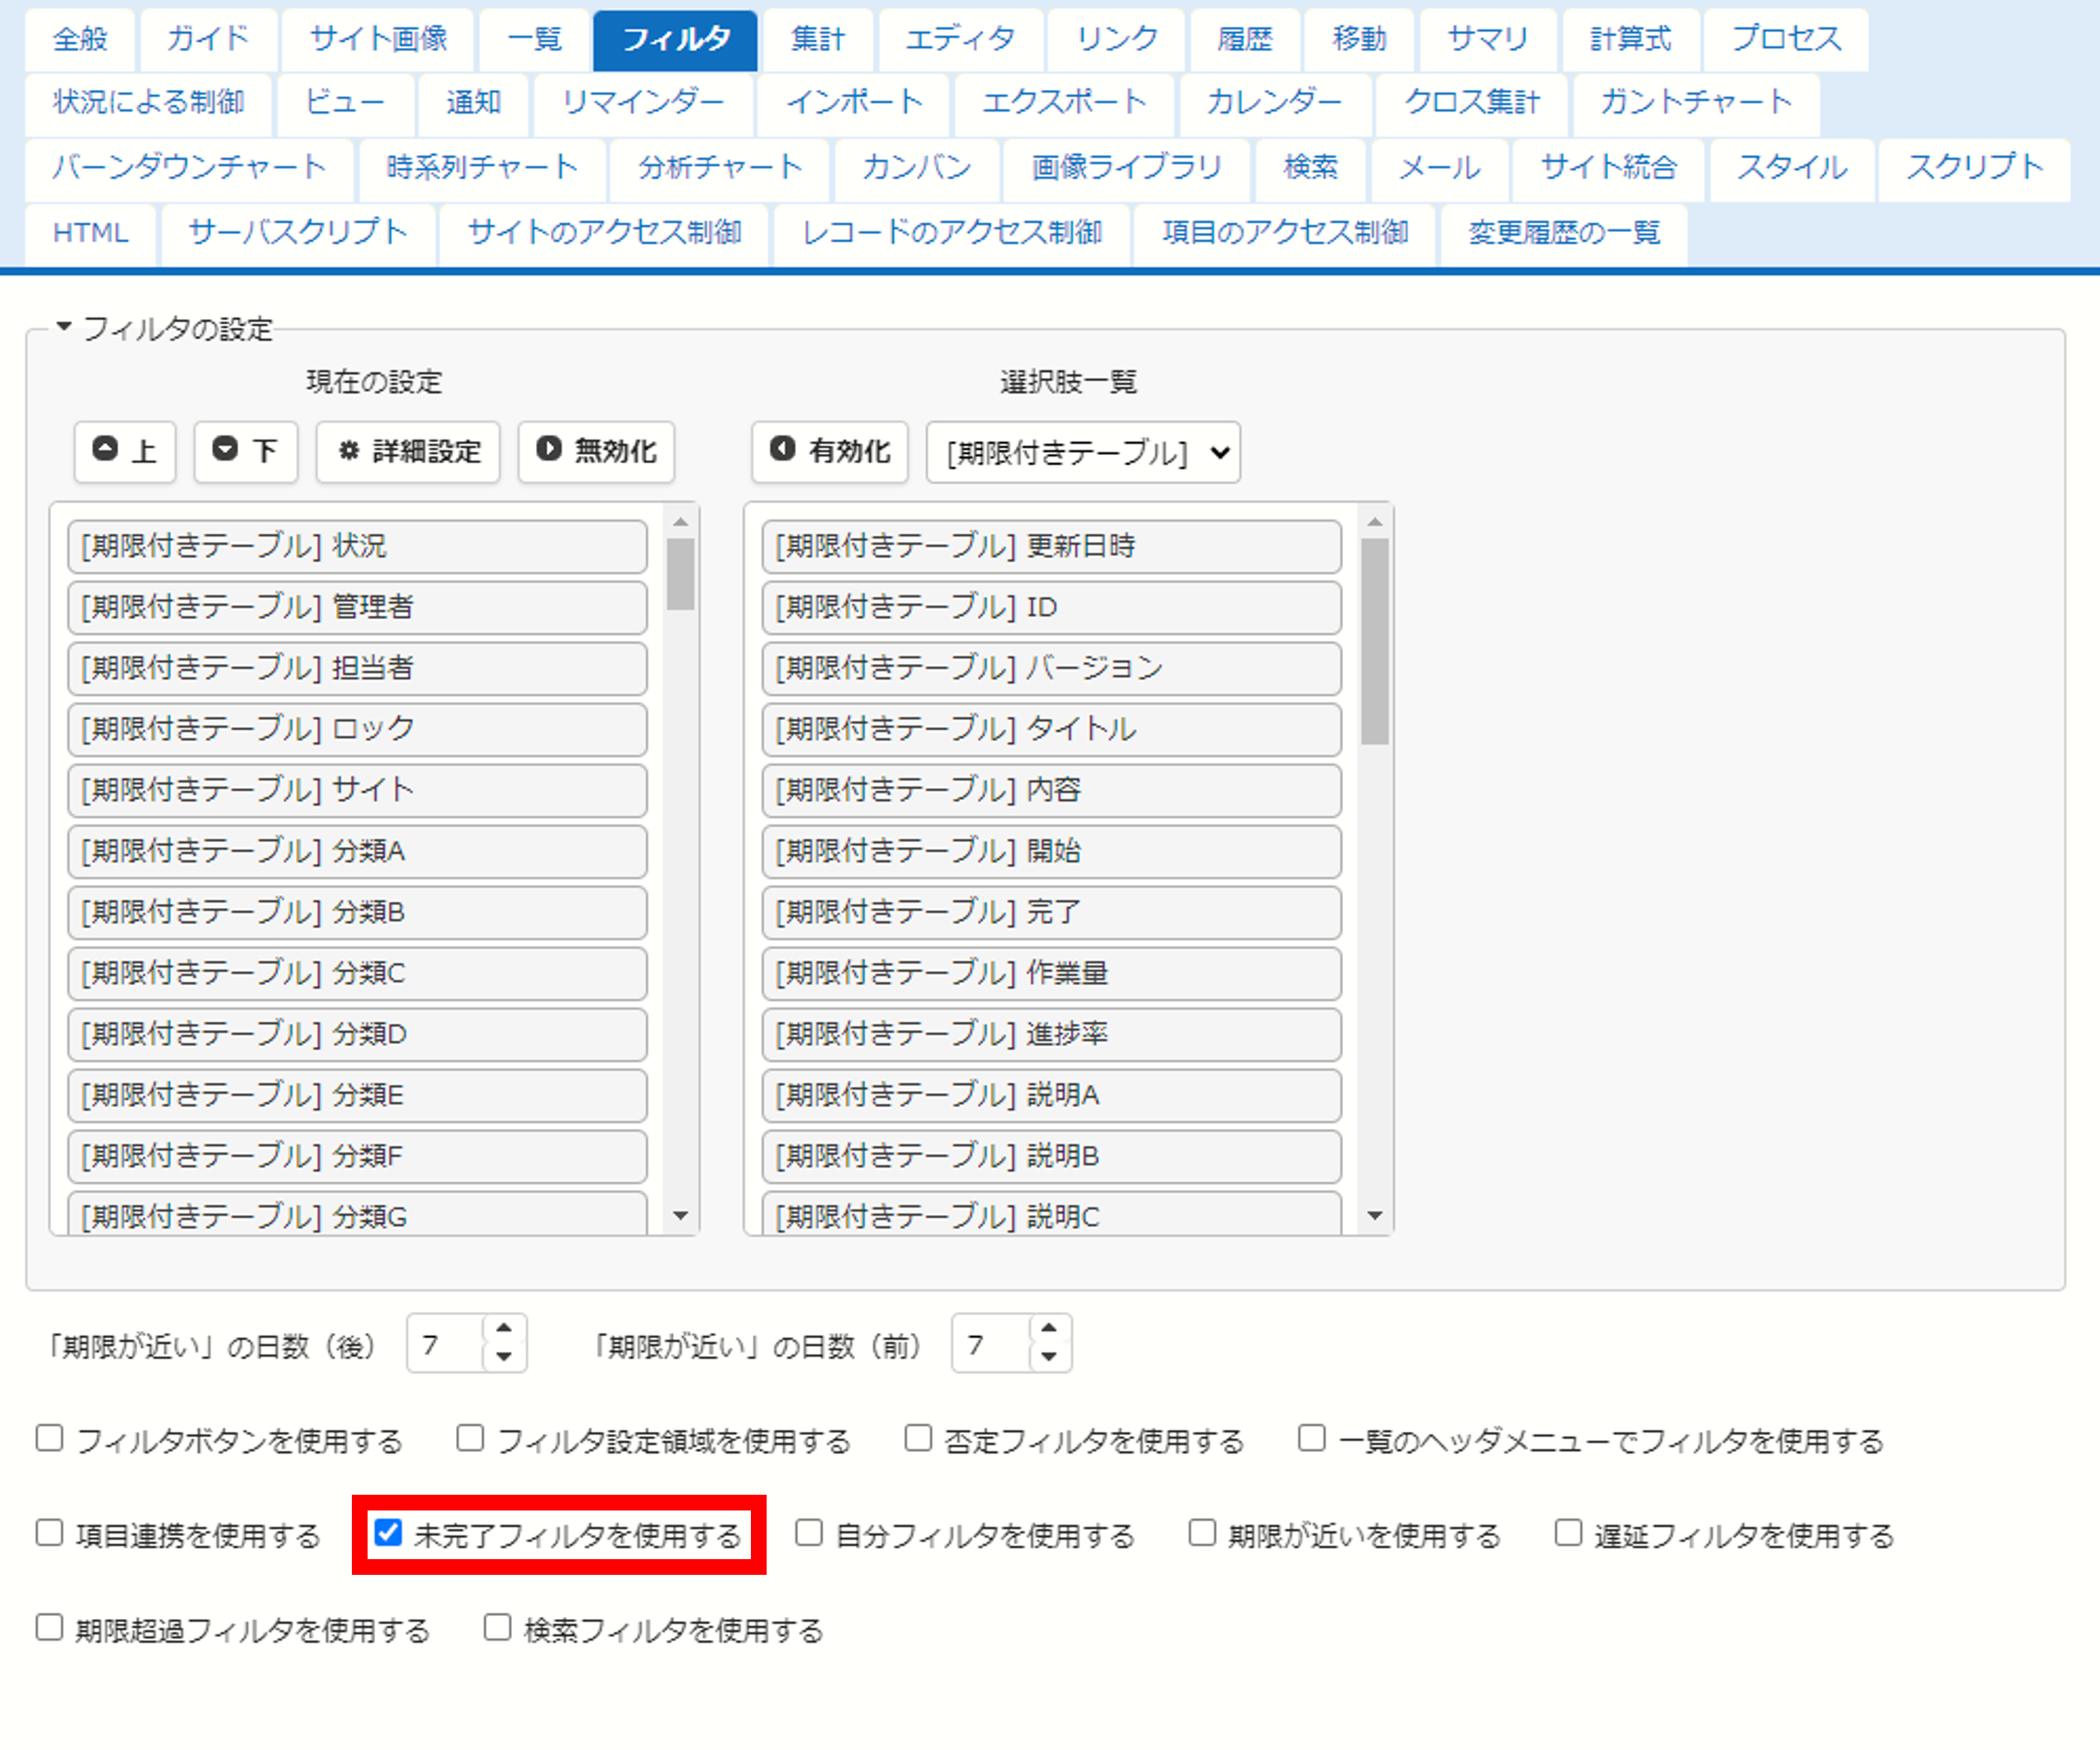Open the エディタ tab
Image resolution: width=2100 pixels, height=1750 pixels.
point(960,40)
